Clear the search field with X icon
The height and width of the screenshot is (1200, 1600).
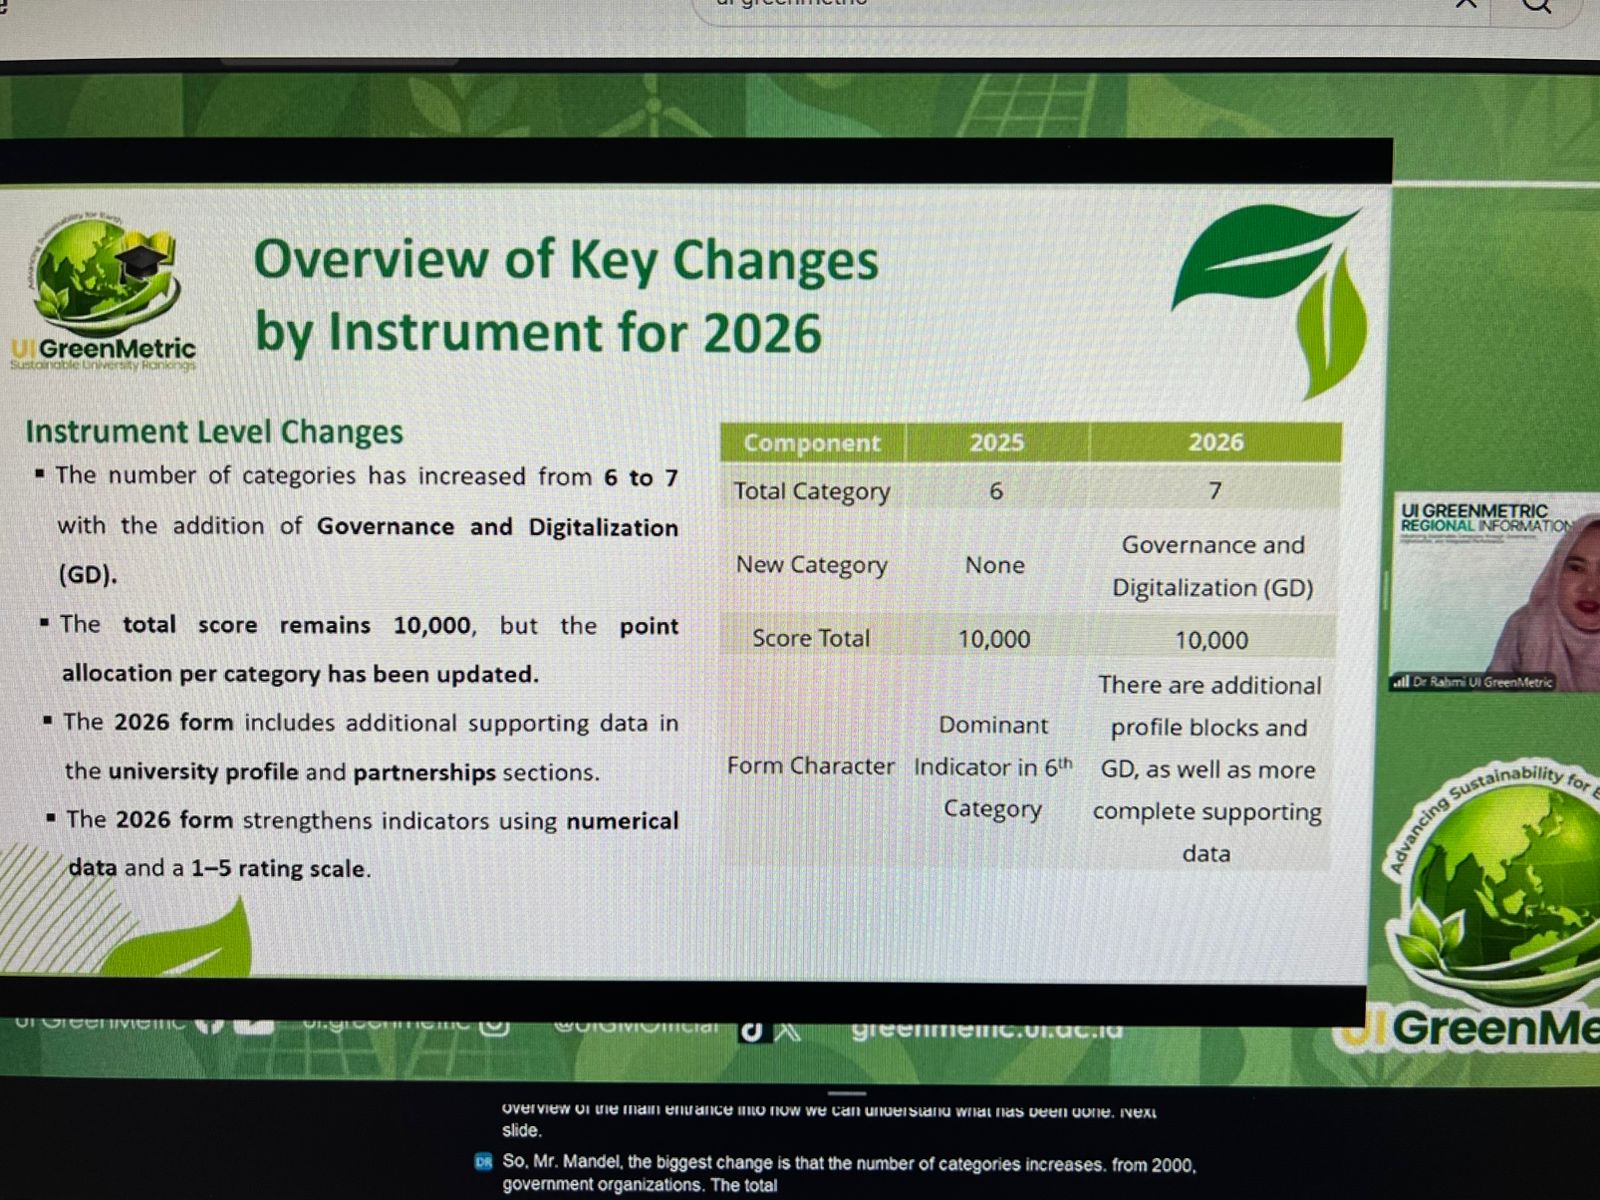tap(1465, 4)
